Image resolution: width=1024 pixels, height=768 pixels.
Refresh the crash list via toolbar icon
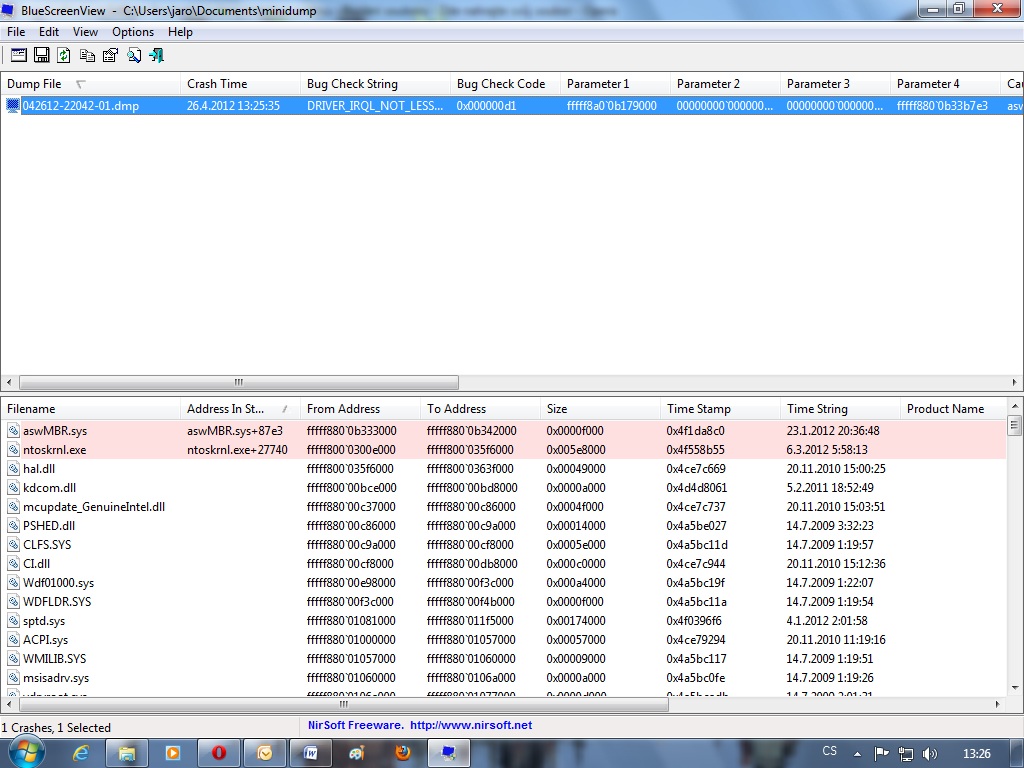(64, 56)
